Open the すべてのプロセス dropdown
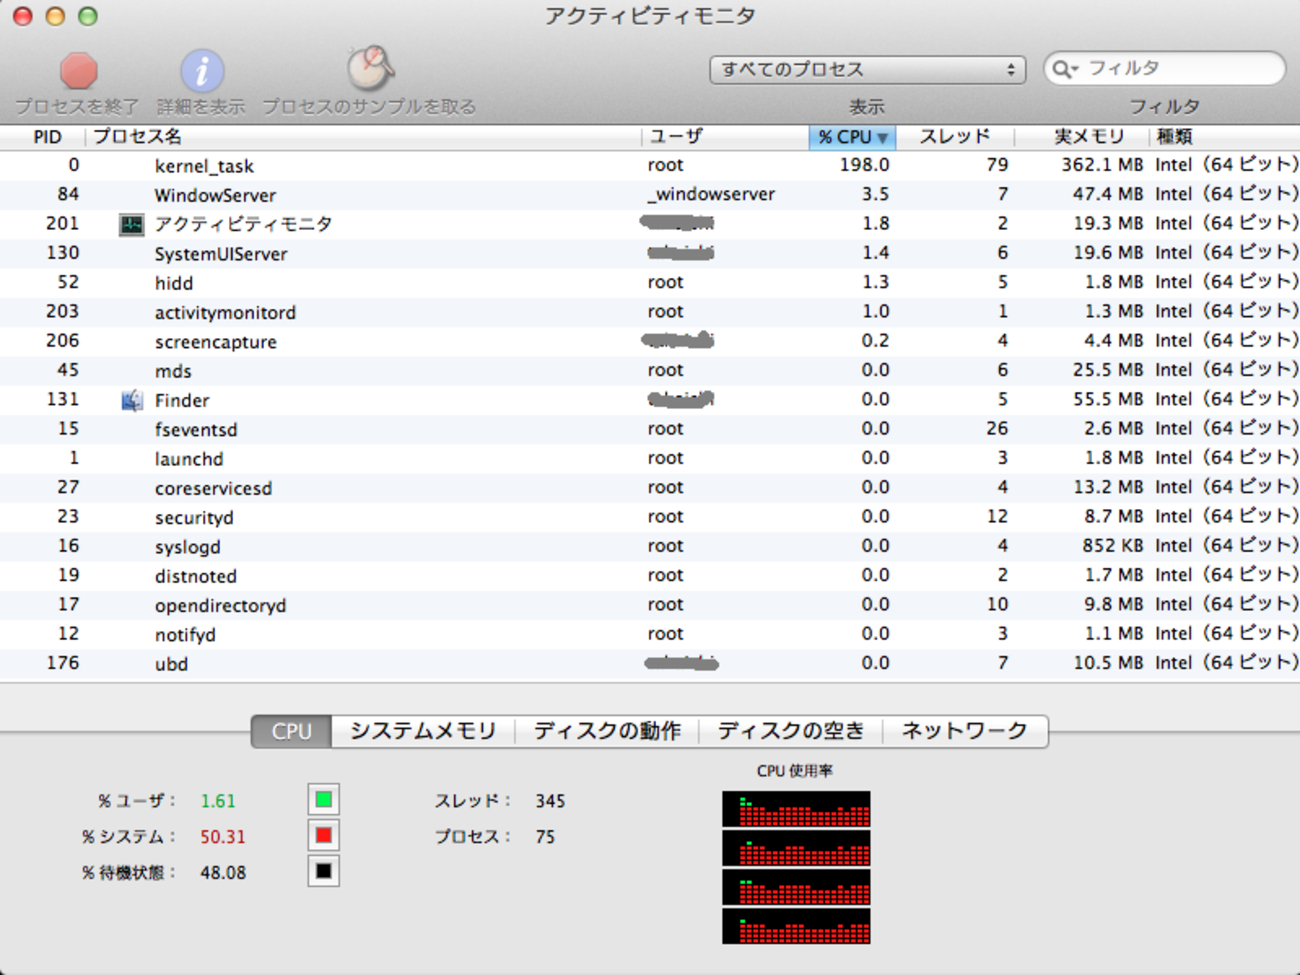Viewport: 1300px width, 975px height. (867, 69)
